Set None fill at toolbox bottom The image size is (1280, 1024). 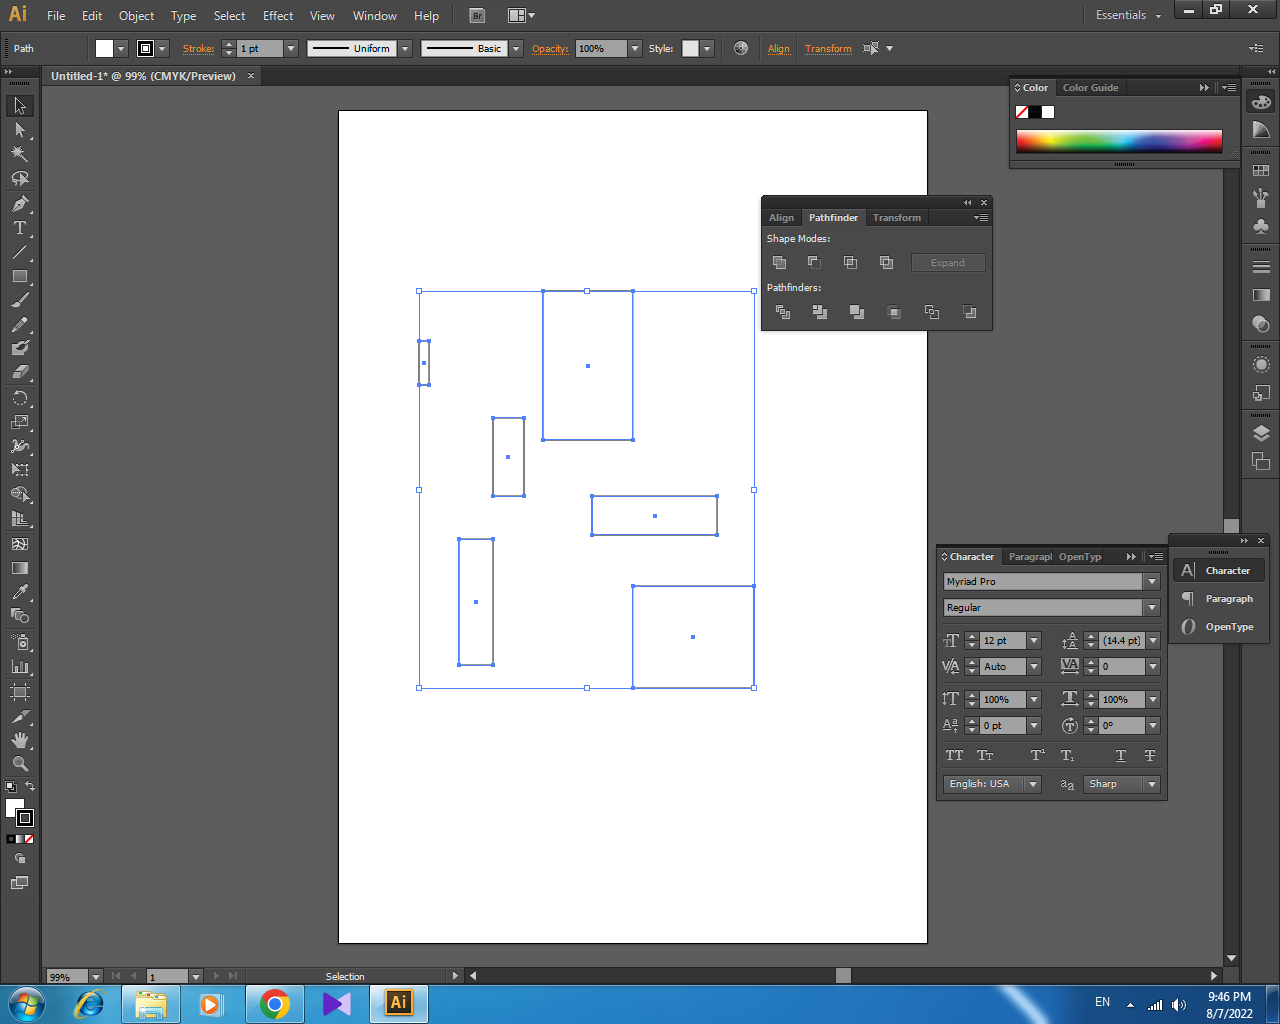point(29,839)
